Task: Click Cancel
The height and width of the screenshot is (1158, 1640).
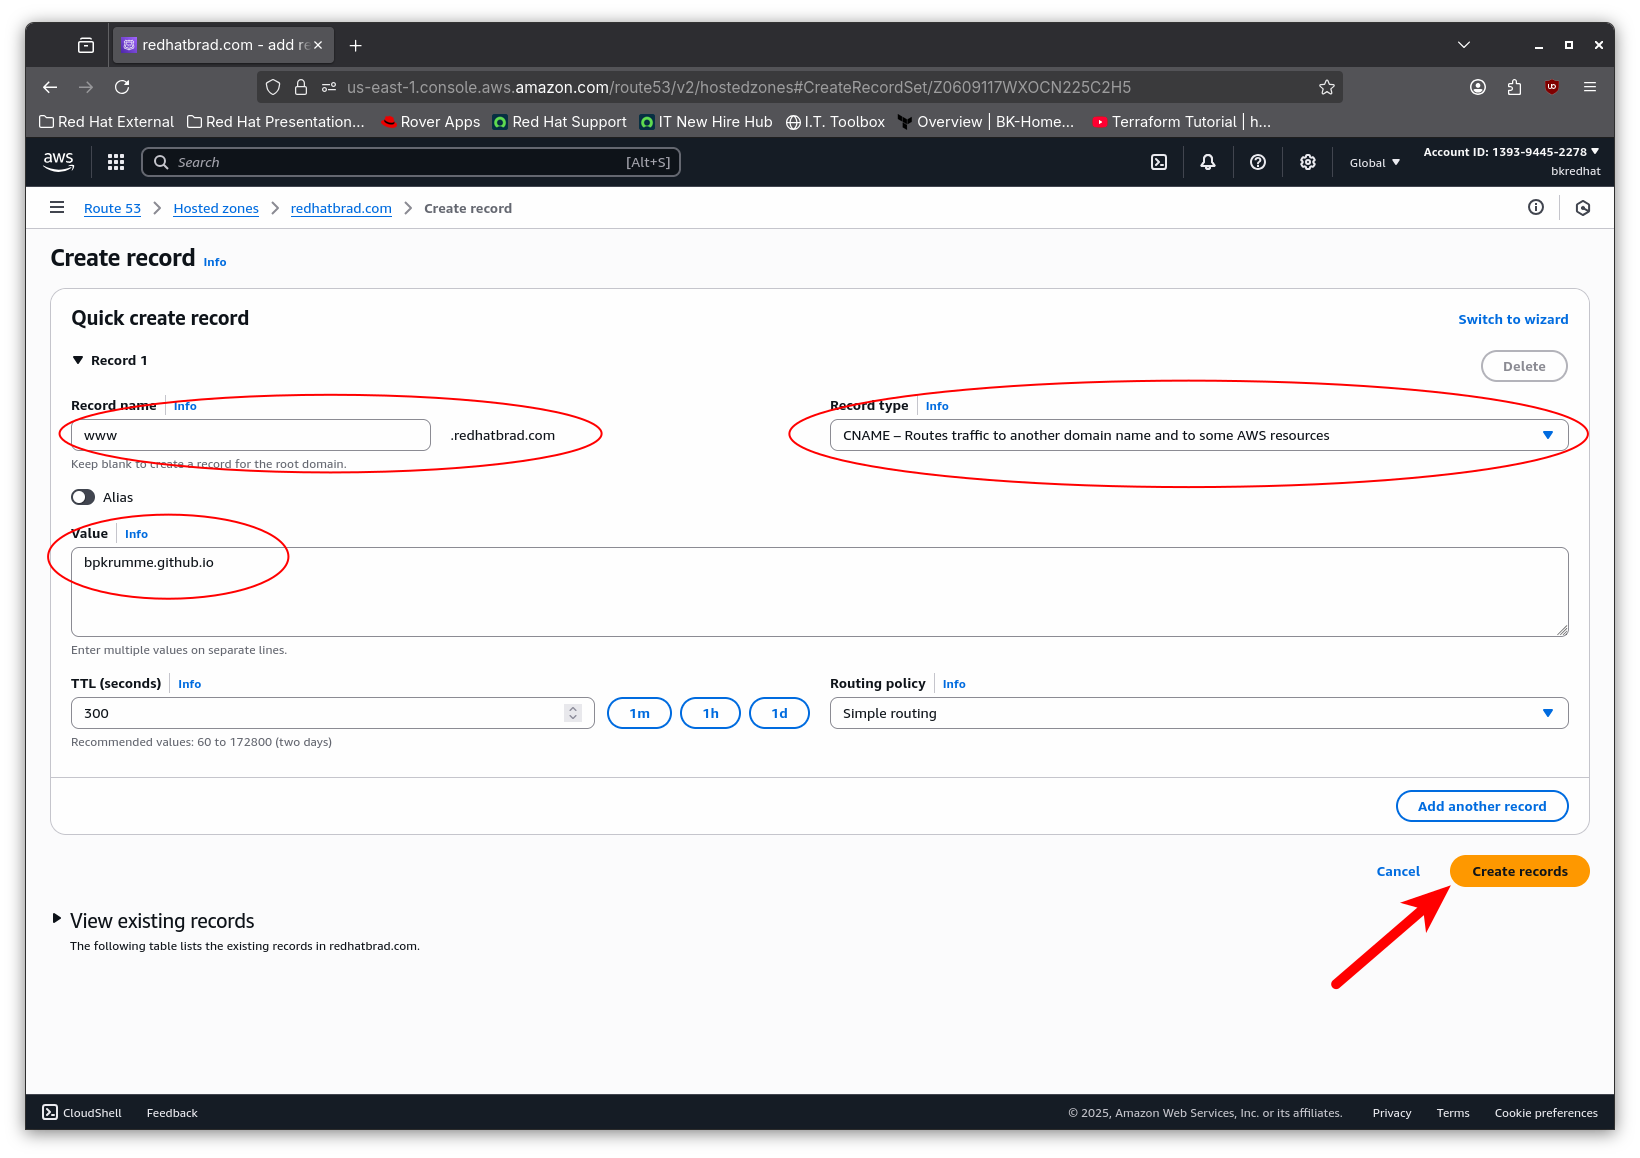Action: coord(1398,871)
